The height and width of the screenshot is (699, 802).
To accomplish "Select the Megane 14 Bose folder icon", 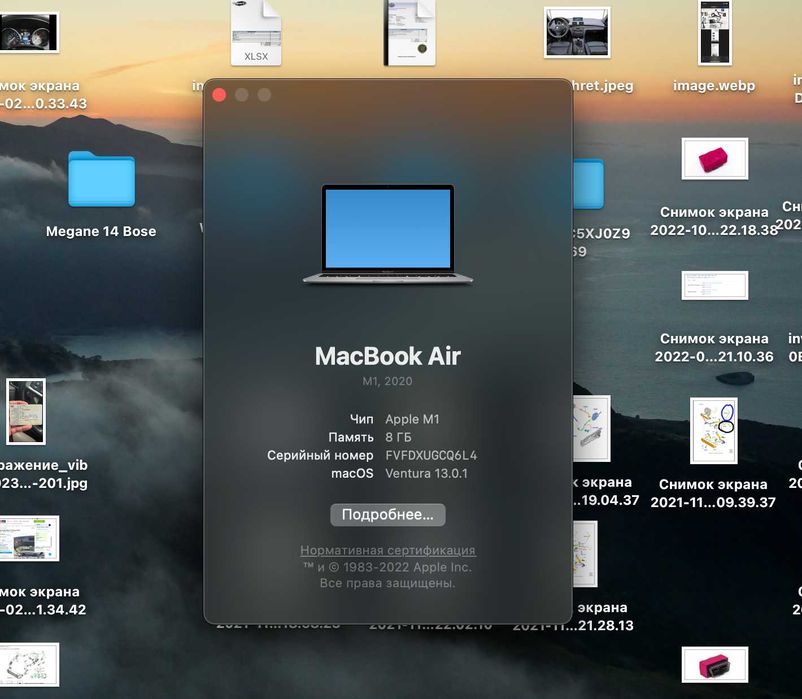I will tap(101, 179).
